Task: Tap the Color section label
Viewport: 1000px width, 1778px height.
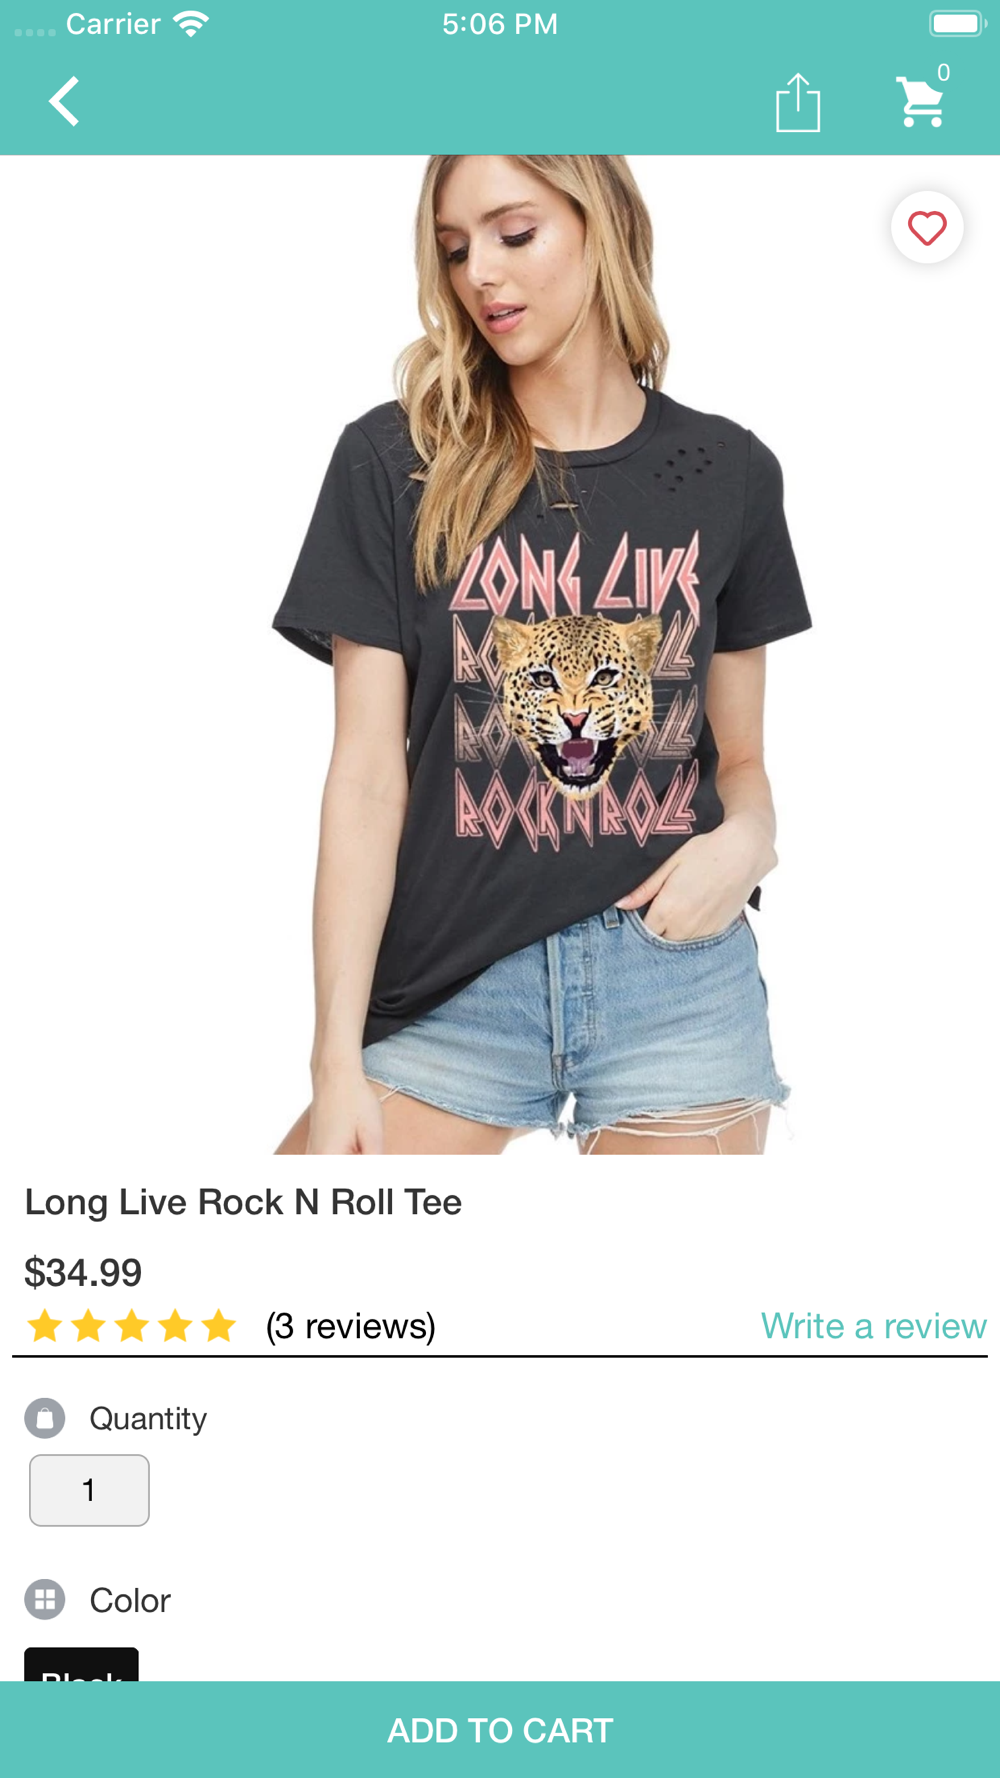Action: [130, 1600]
